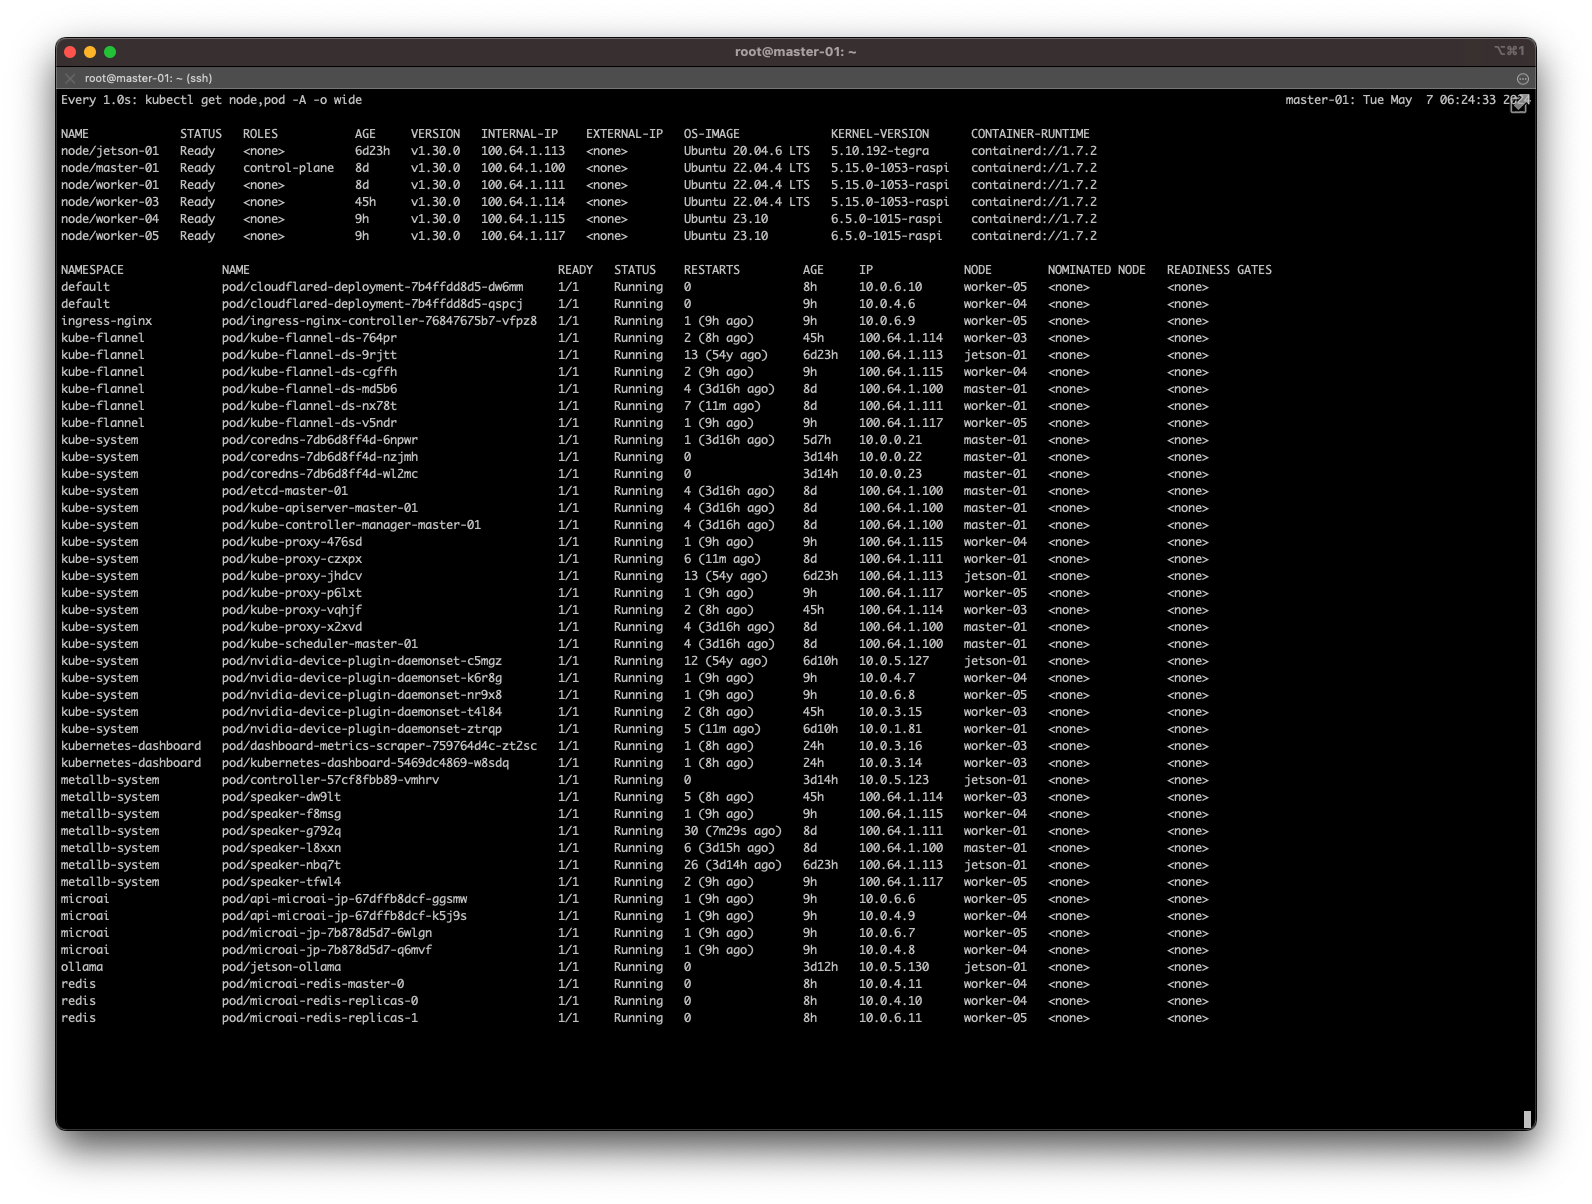Click the 'Ubuntu 20.04.6 LTS' OS image

pyautogui.click(x=747, y=151)
